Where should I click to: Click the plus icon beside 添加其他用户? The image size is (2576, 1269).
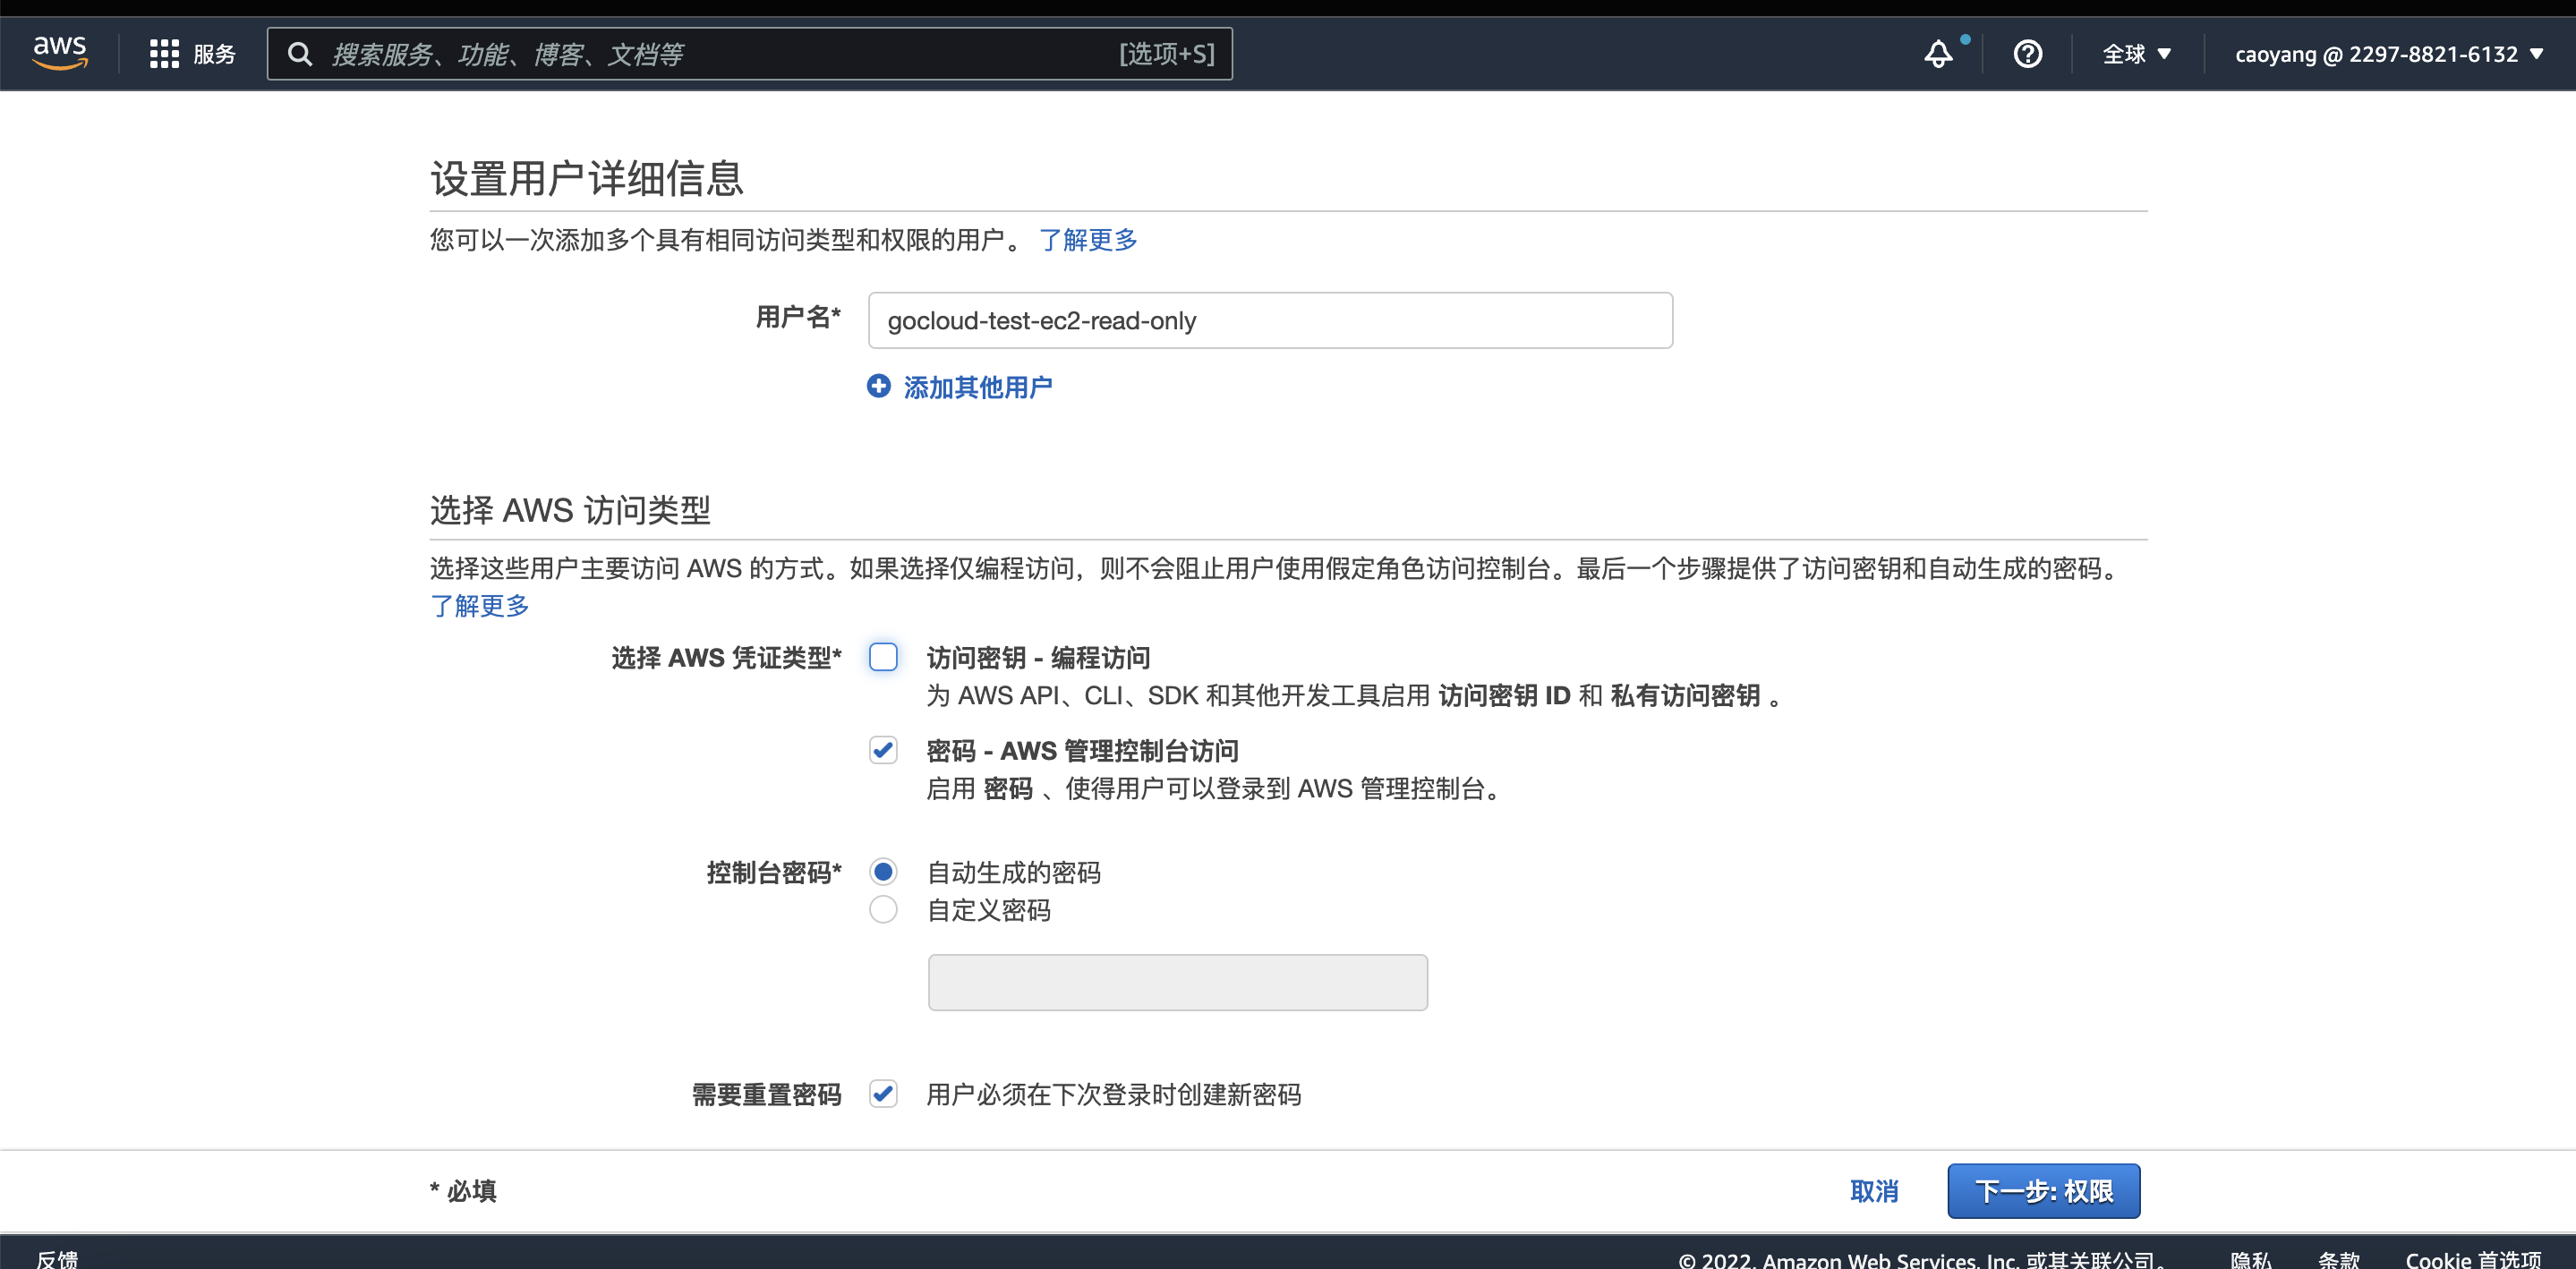tap(878, 386)
